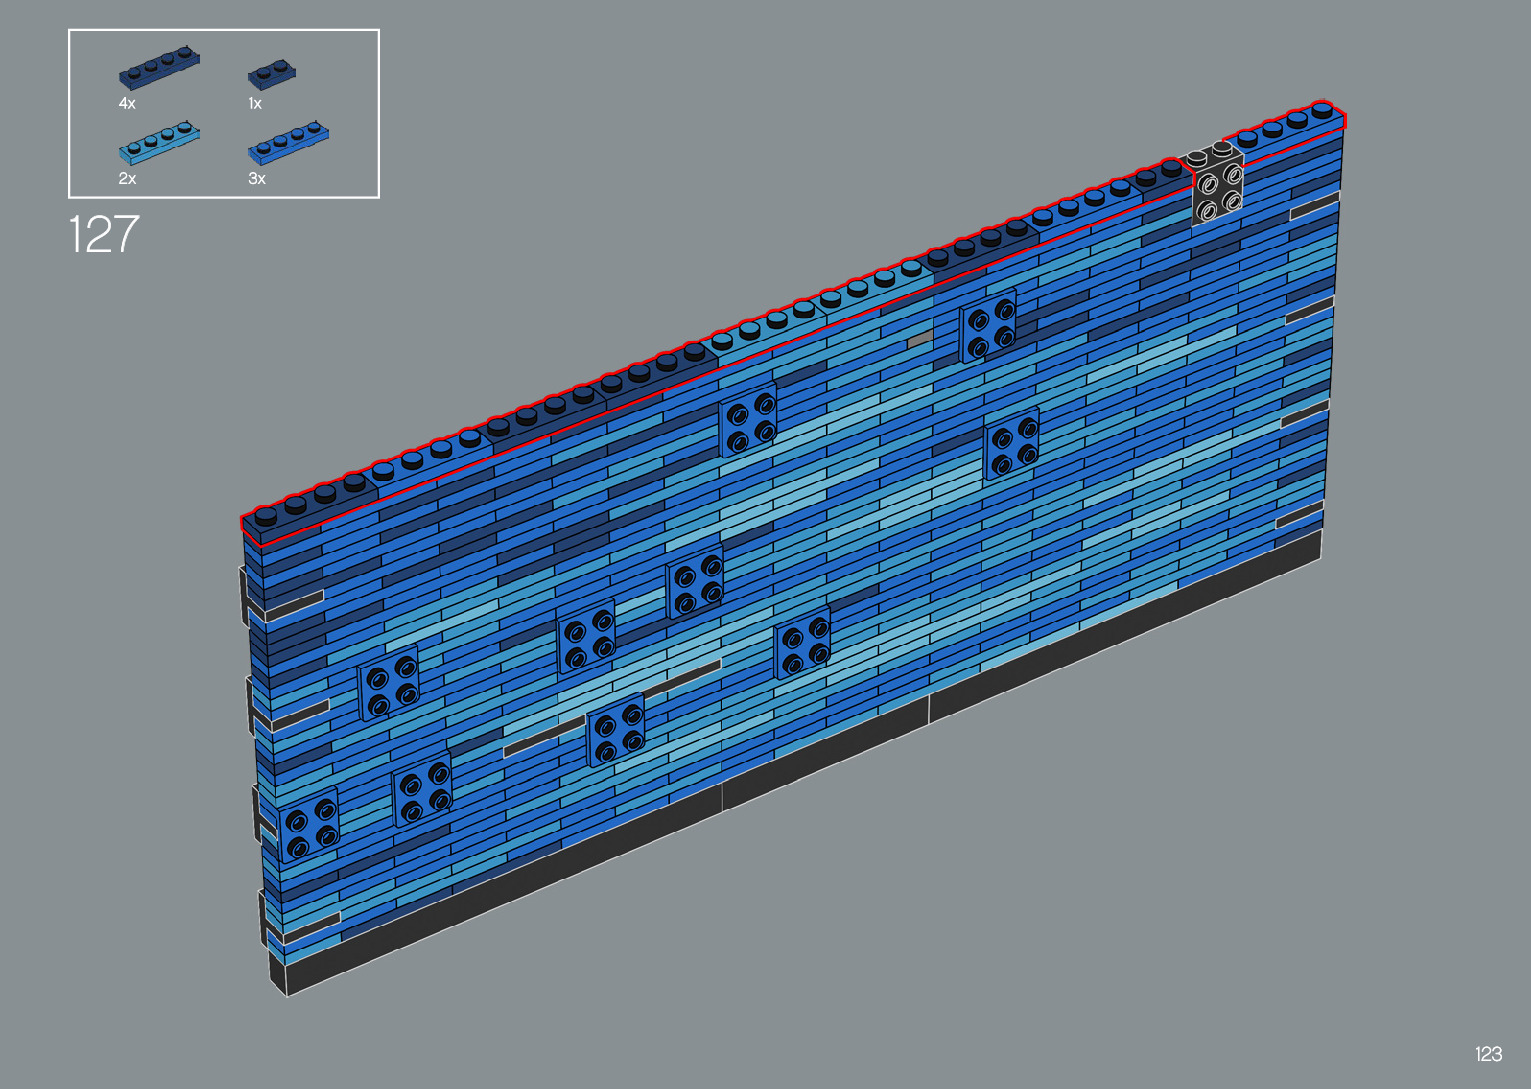Click the '1x' quantity label
1531x1089 pixels.
[255, 103]
